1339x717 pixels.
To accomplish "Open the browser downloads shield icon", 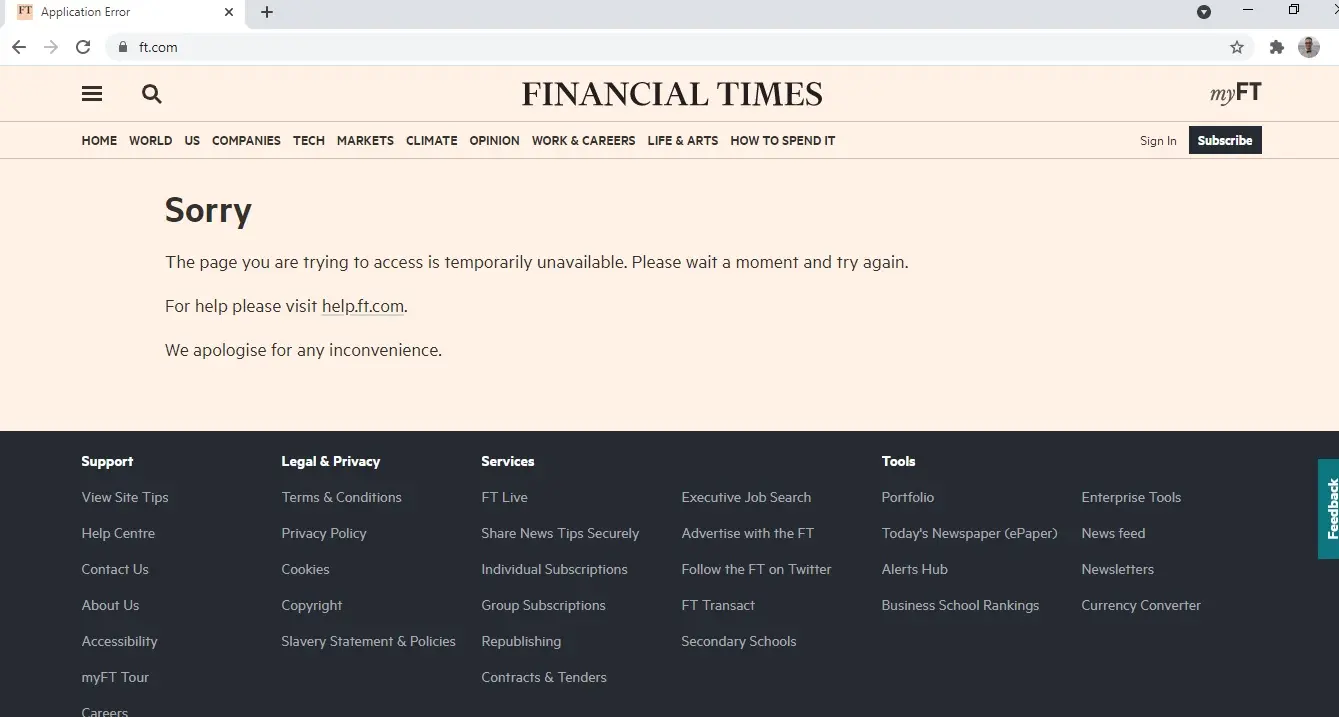I will click(1204, 12).
